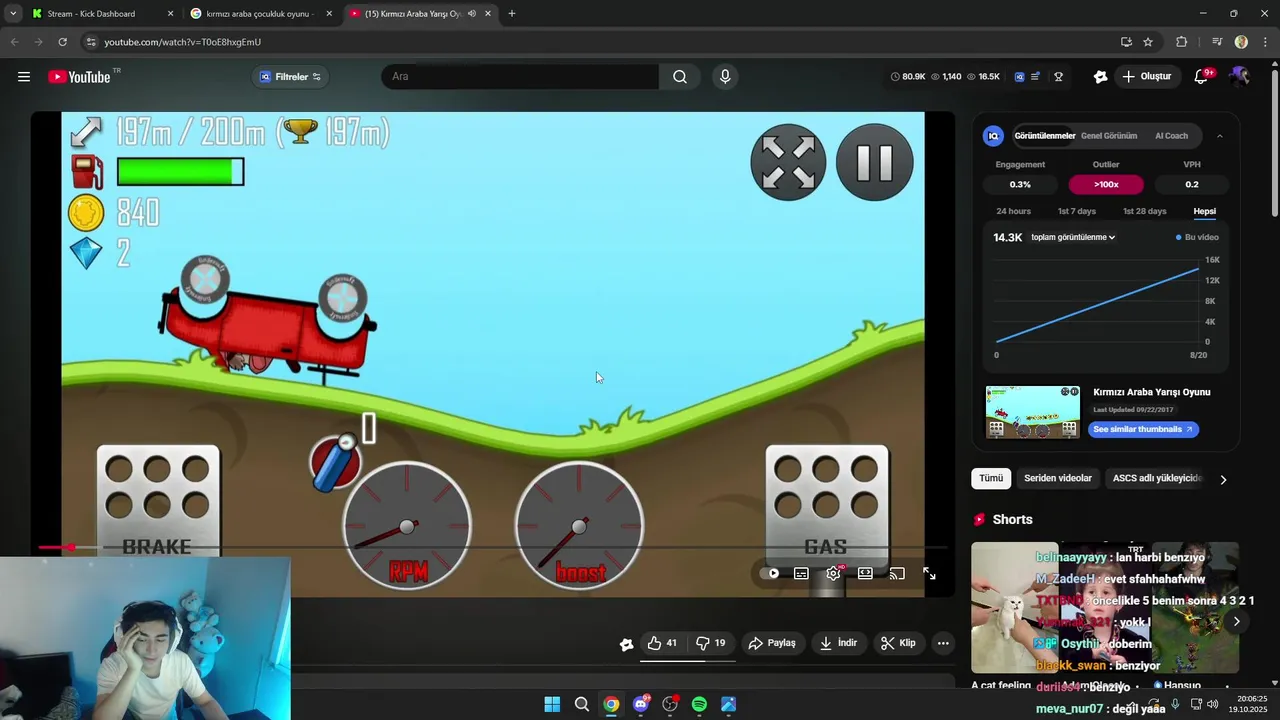Open the toplam görüntülenme dropdown
The image size is (1280, 720).
1073,237
